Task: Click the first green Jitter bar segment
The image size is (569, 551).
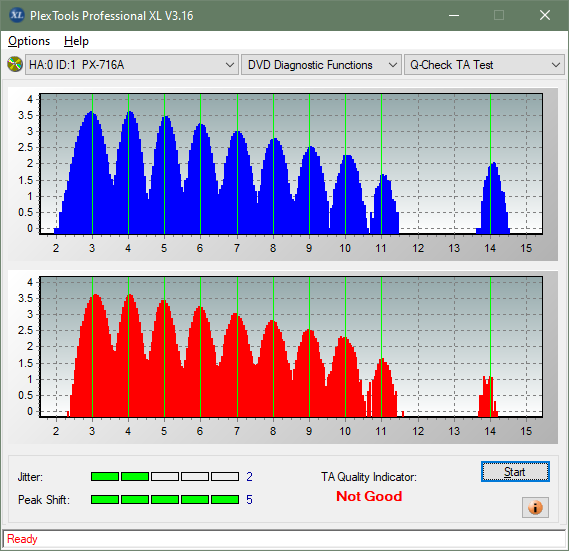Action: click(x=105, y=477)
